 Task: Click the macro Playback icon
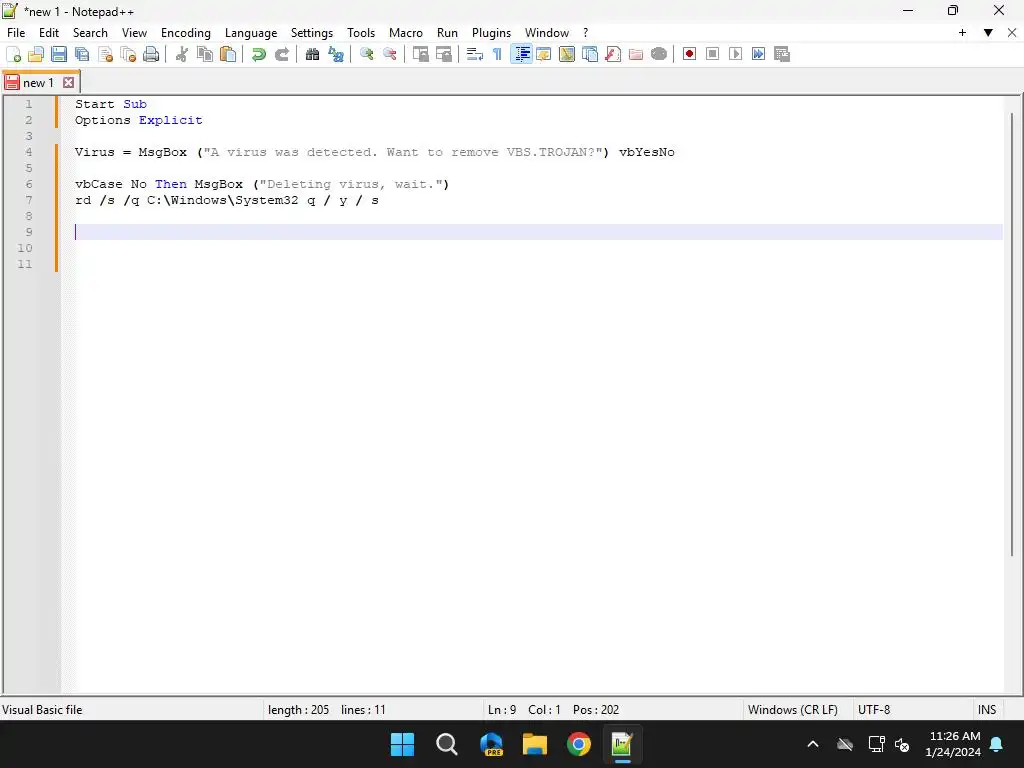click(735, 54)
